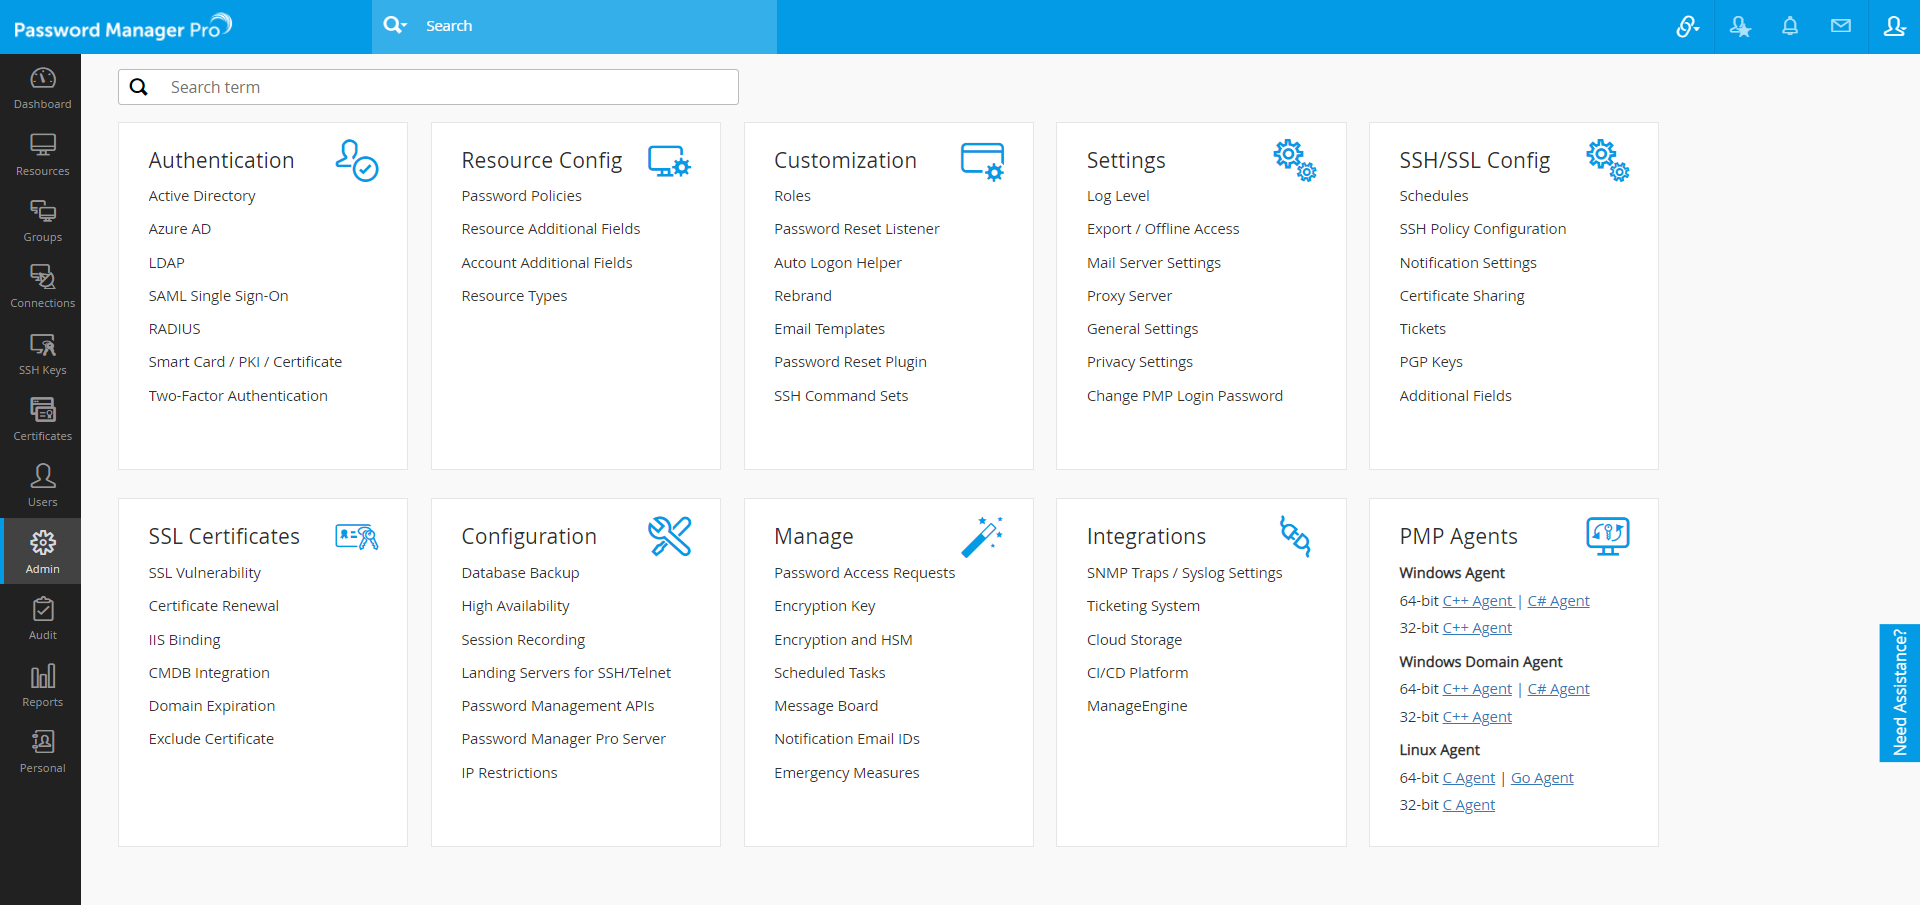The width and height of the screenshot is (1920, 905).
Task: Click the Resource Config monitor-gear icon
Action: tap(669, 161)
